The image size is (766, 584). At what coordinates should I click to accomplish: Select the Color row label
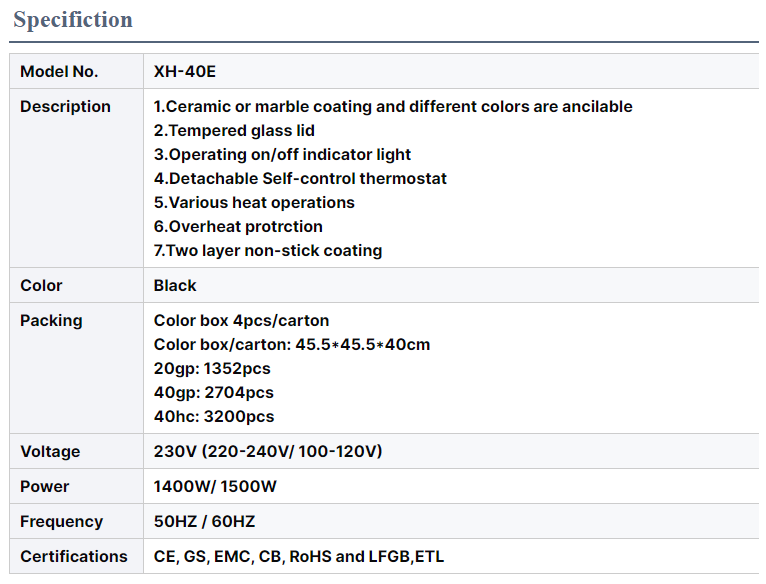41,286
